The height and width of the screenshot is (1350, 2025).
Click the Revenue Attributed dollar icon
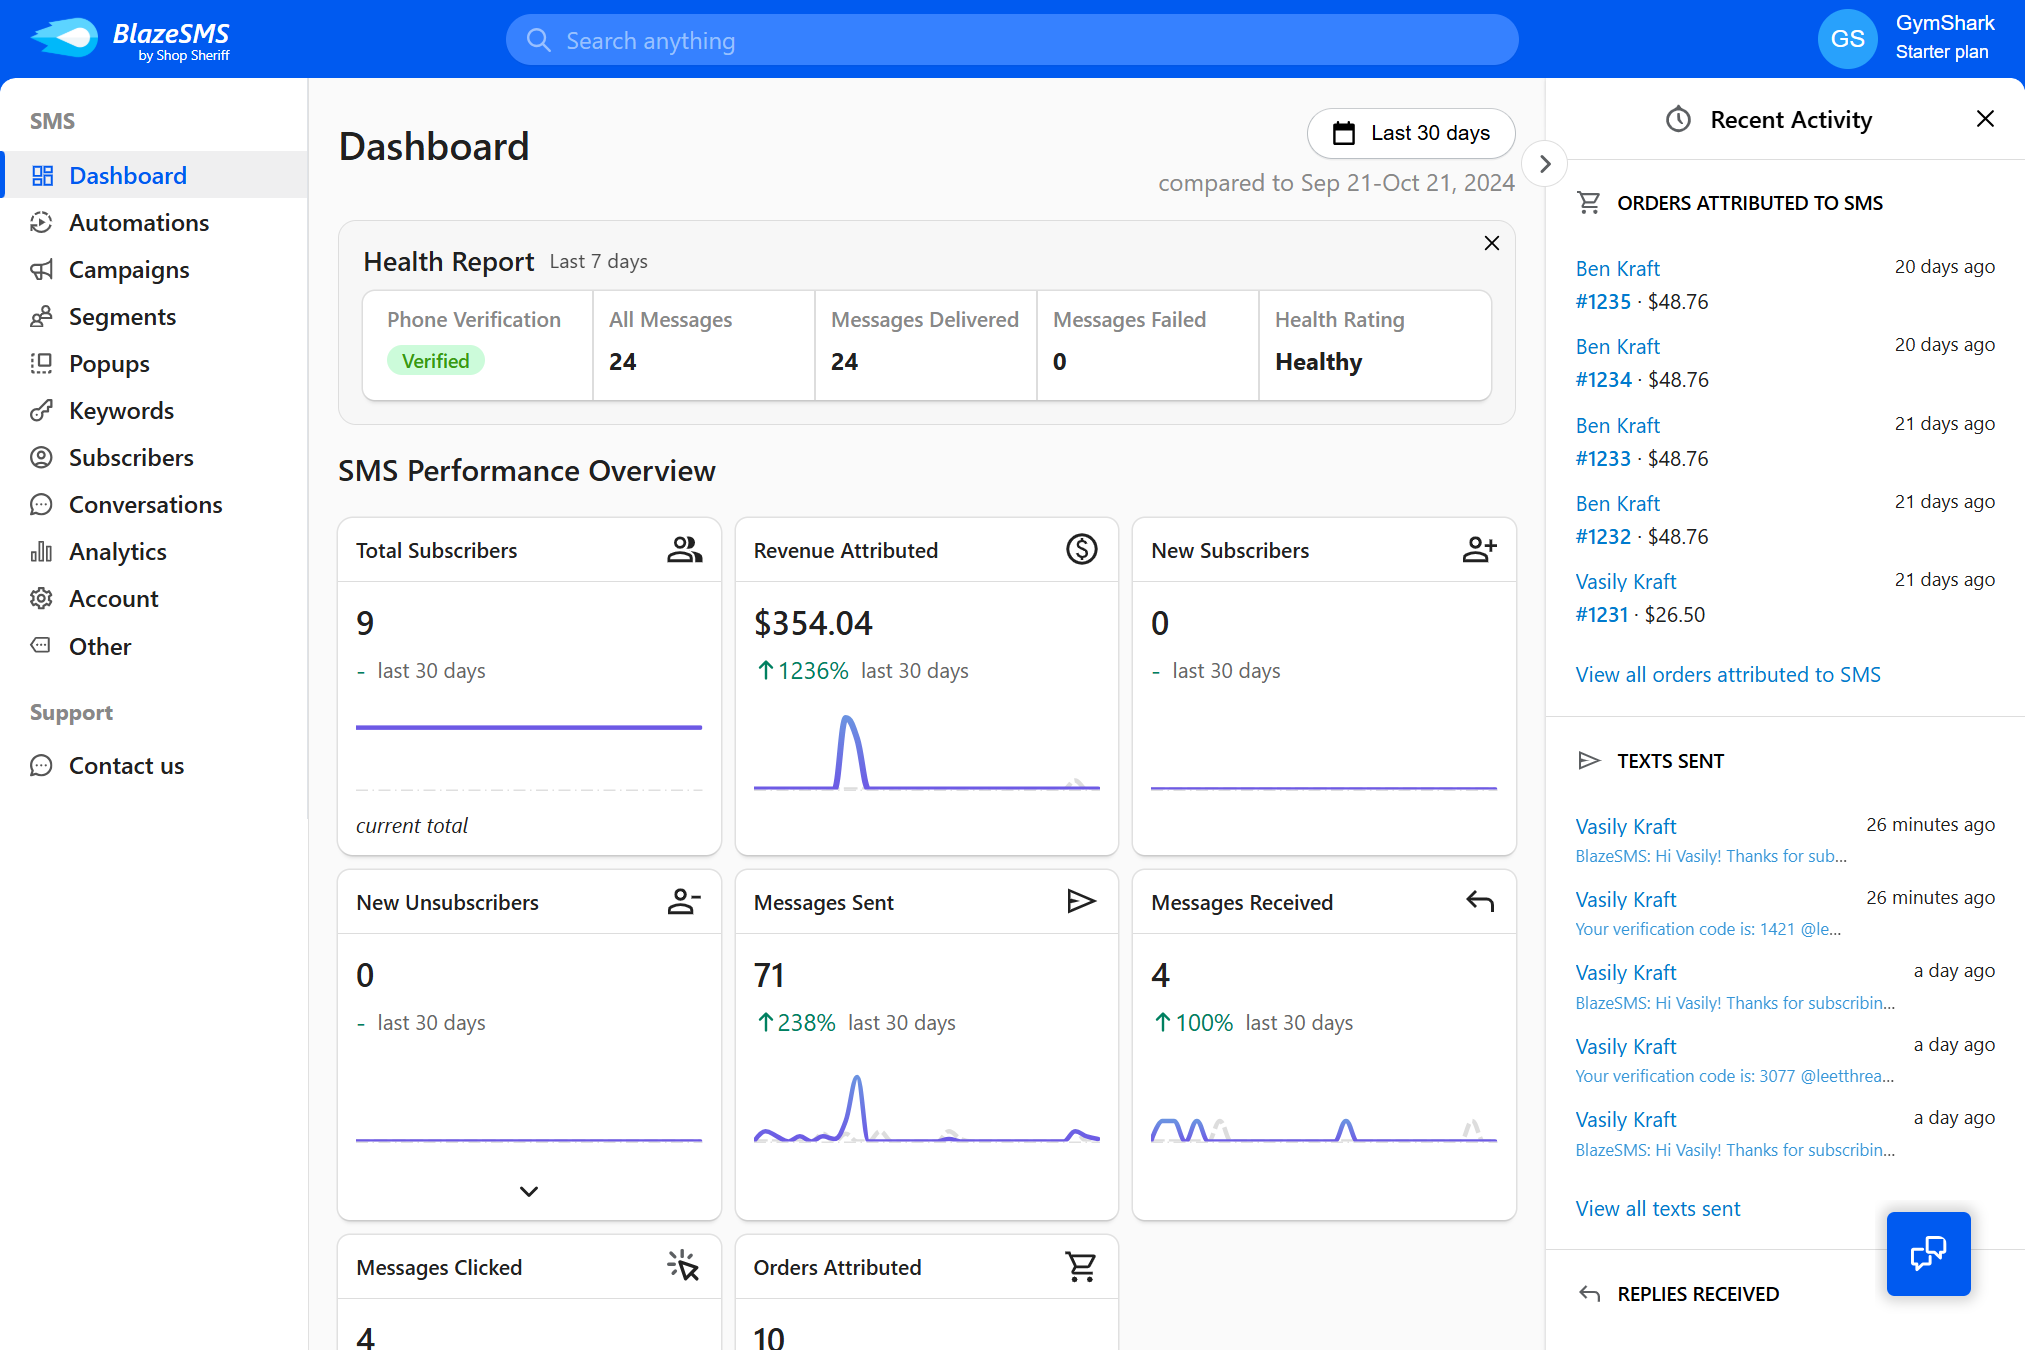[x=1081, y=550]
